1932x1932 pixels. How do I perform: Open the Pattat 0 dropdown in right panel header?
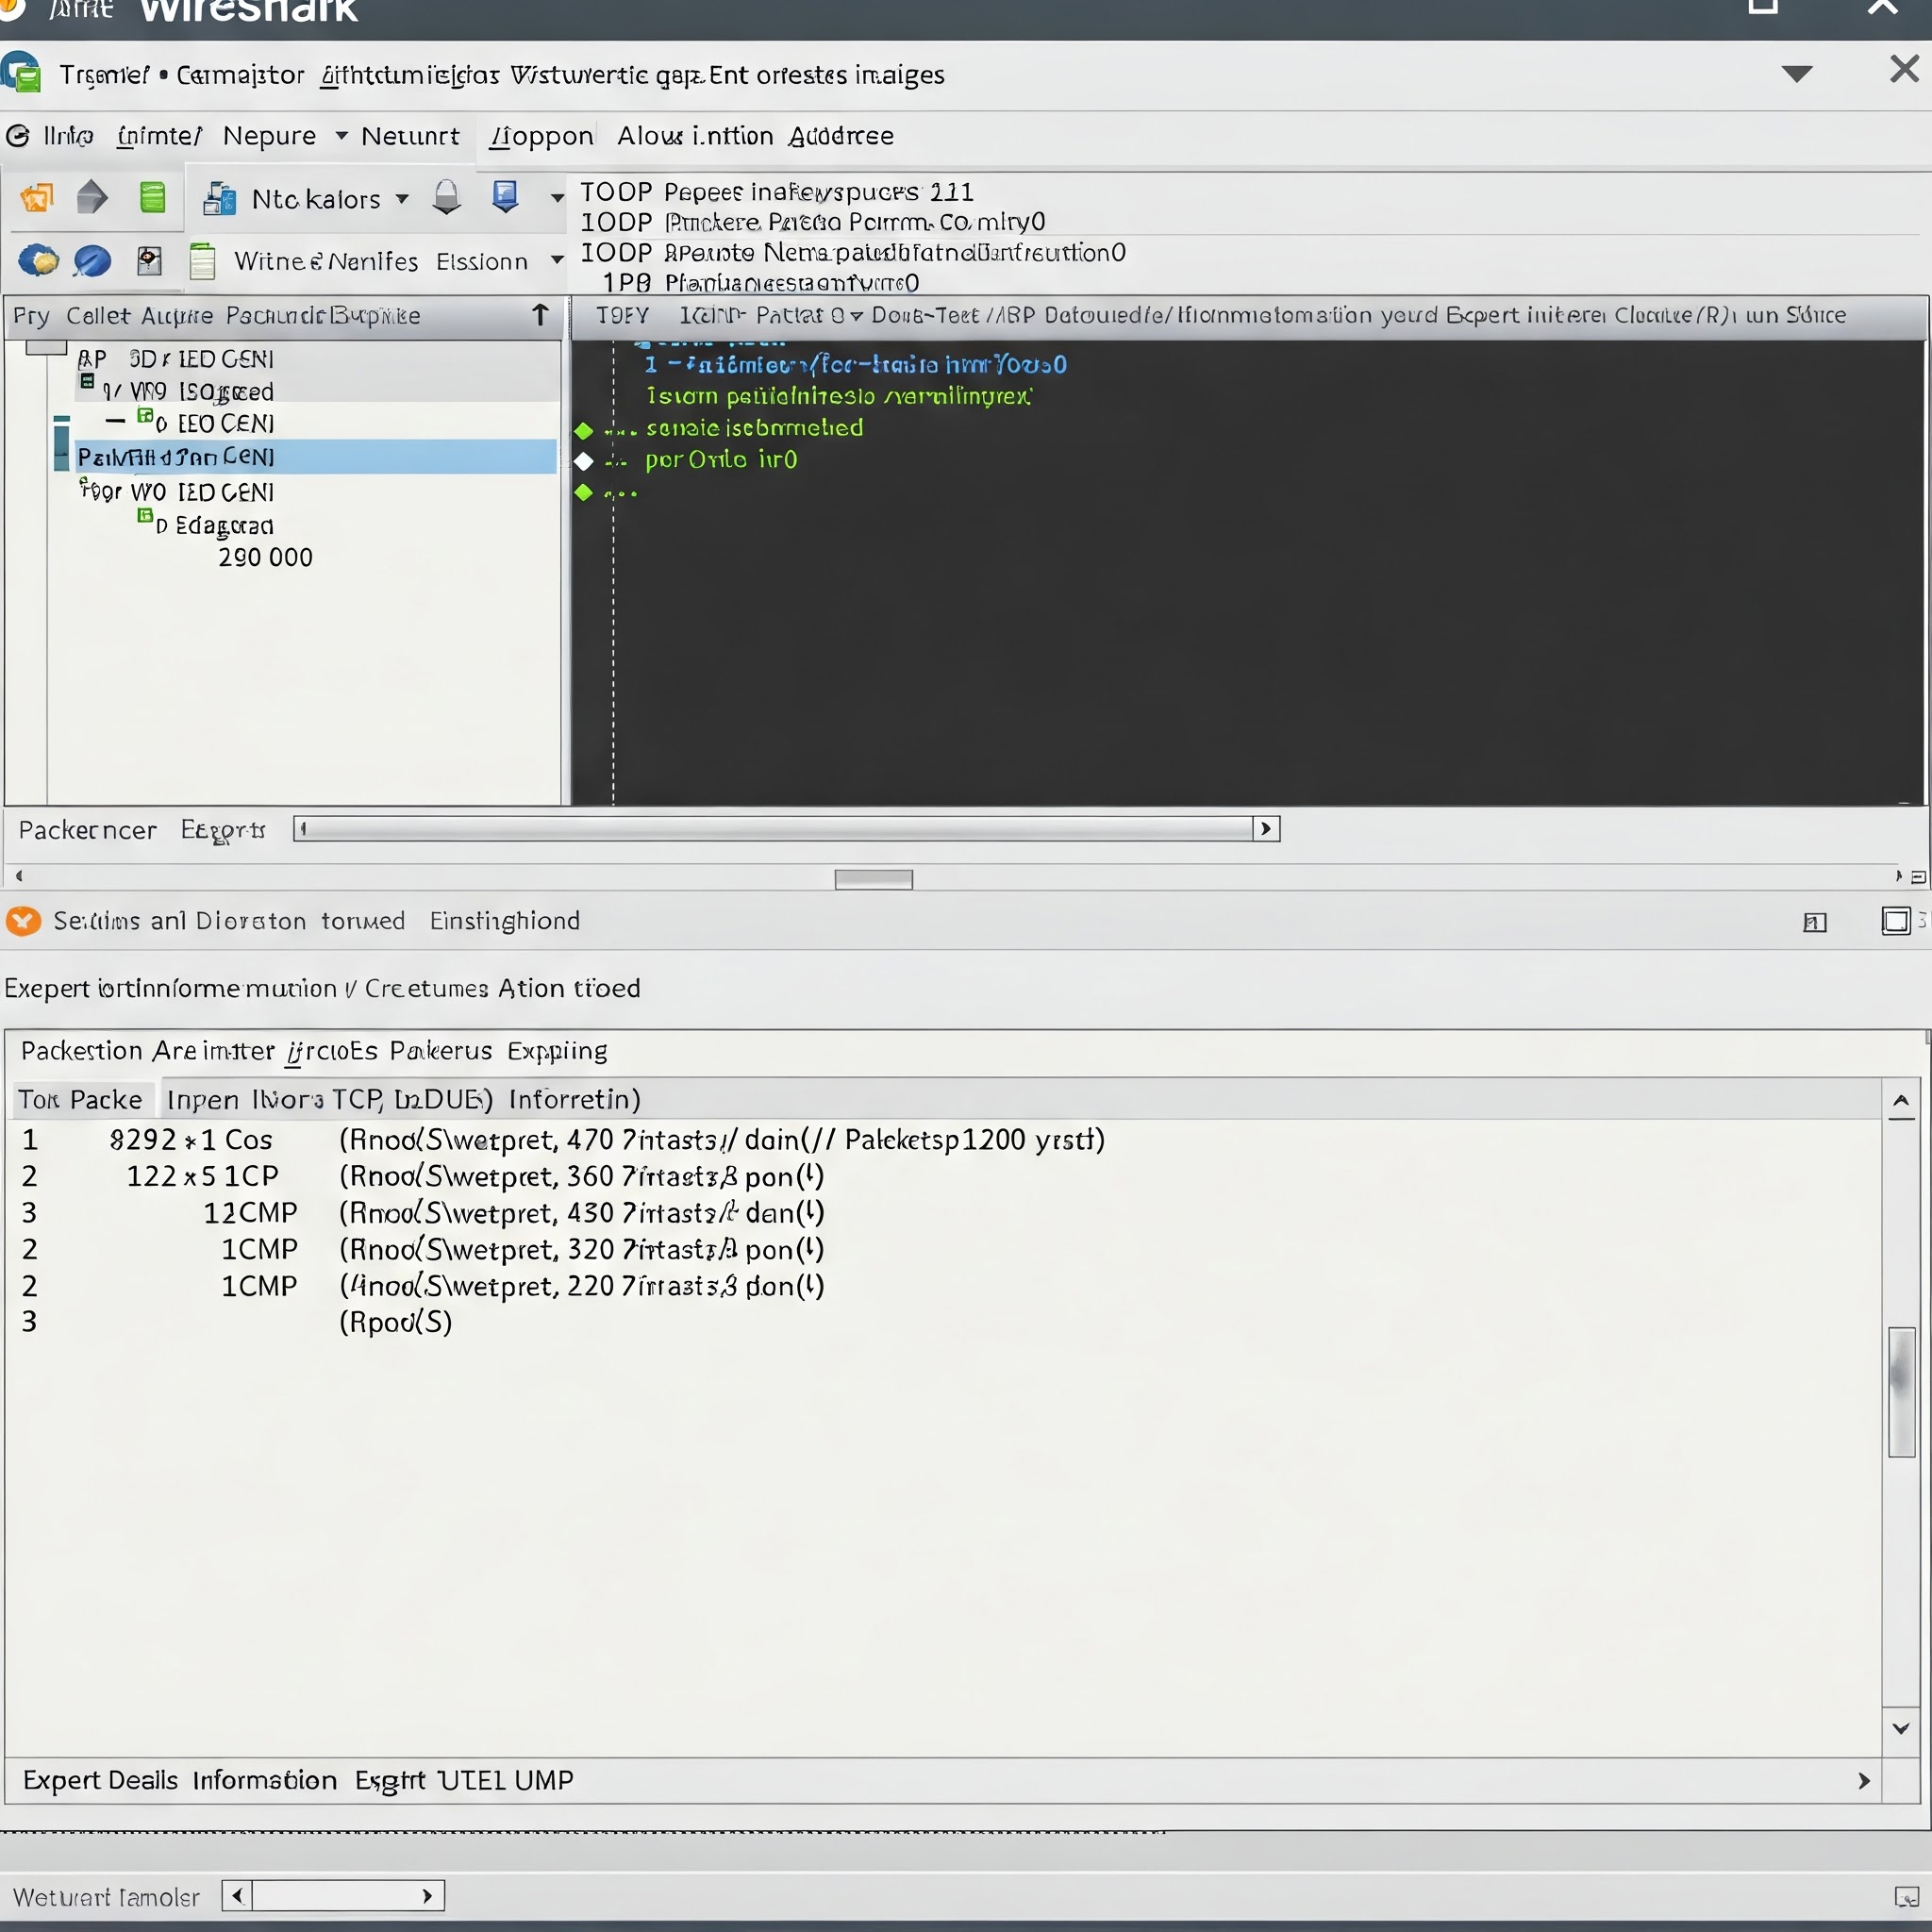click(x=856, y=316)
